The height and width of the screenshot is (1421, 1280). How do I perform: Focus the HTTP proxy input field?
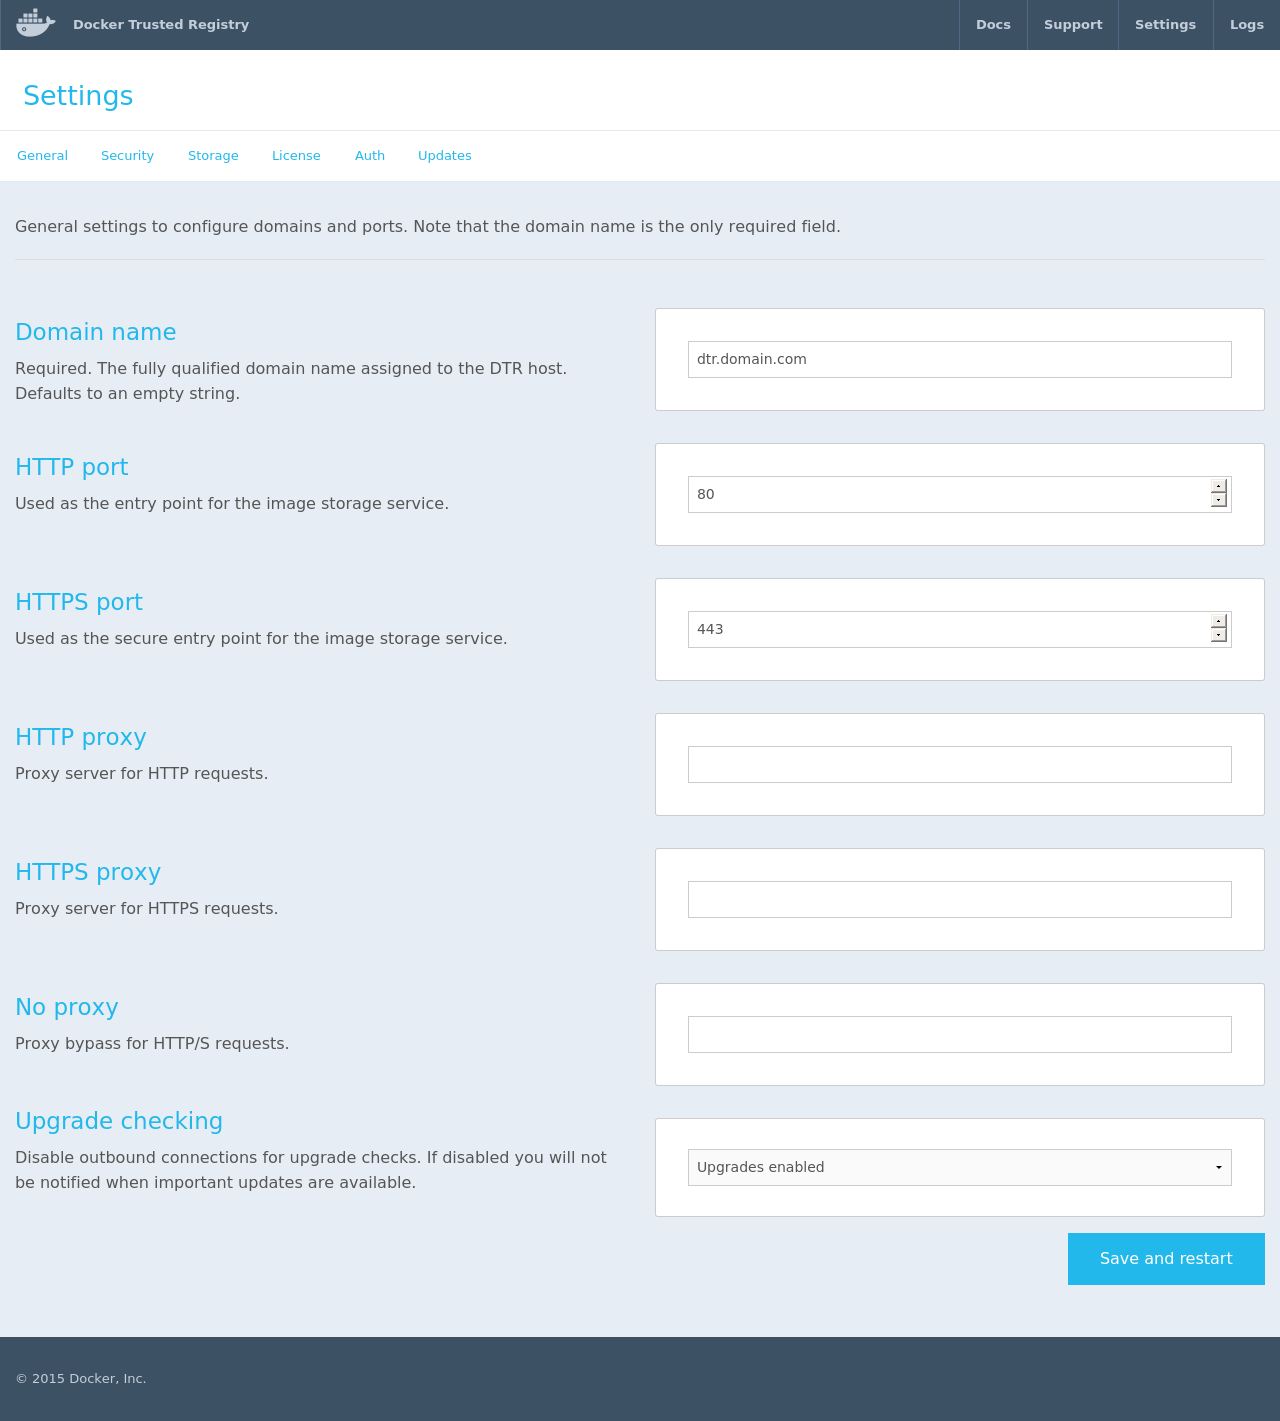coord(960,764)
